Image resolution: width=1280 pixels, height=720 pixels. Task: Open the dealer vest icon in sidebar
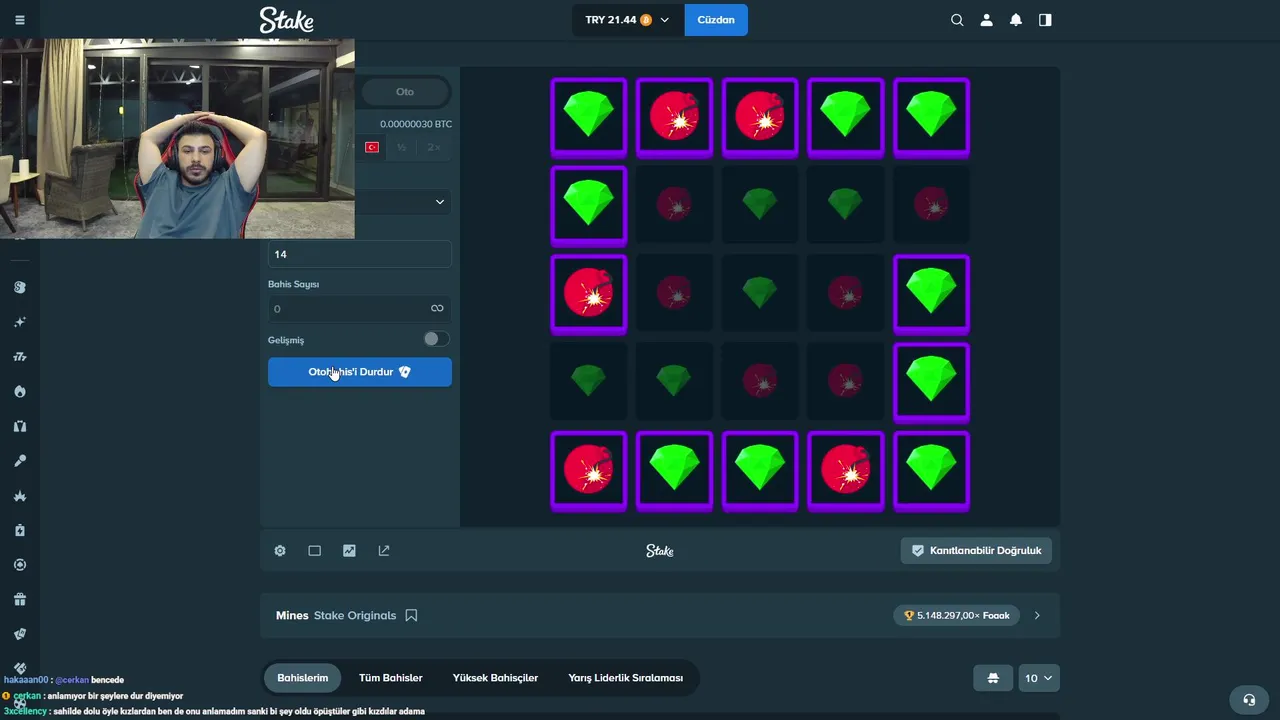click(20, 426)
